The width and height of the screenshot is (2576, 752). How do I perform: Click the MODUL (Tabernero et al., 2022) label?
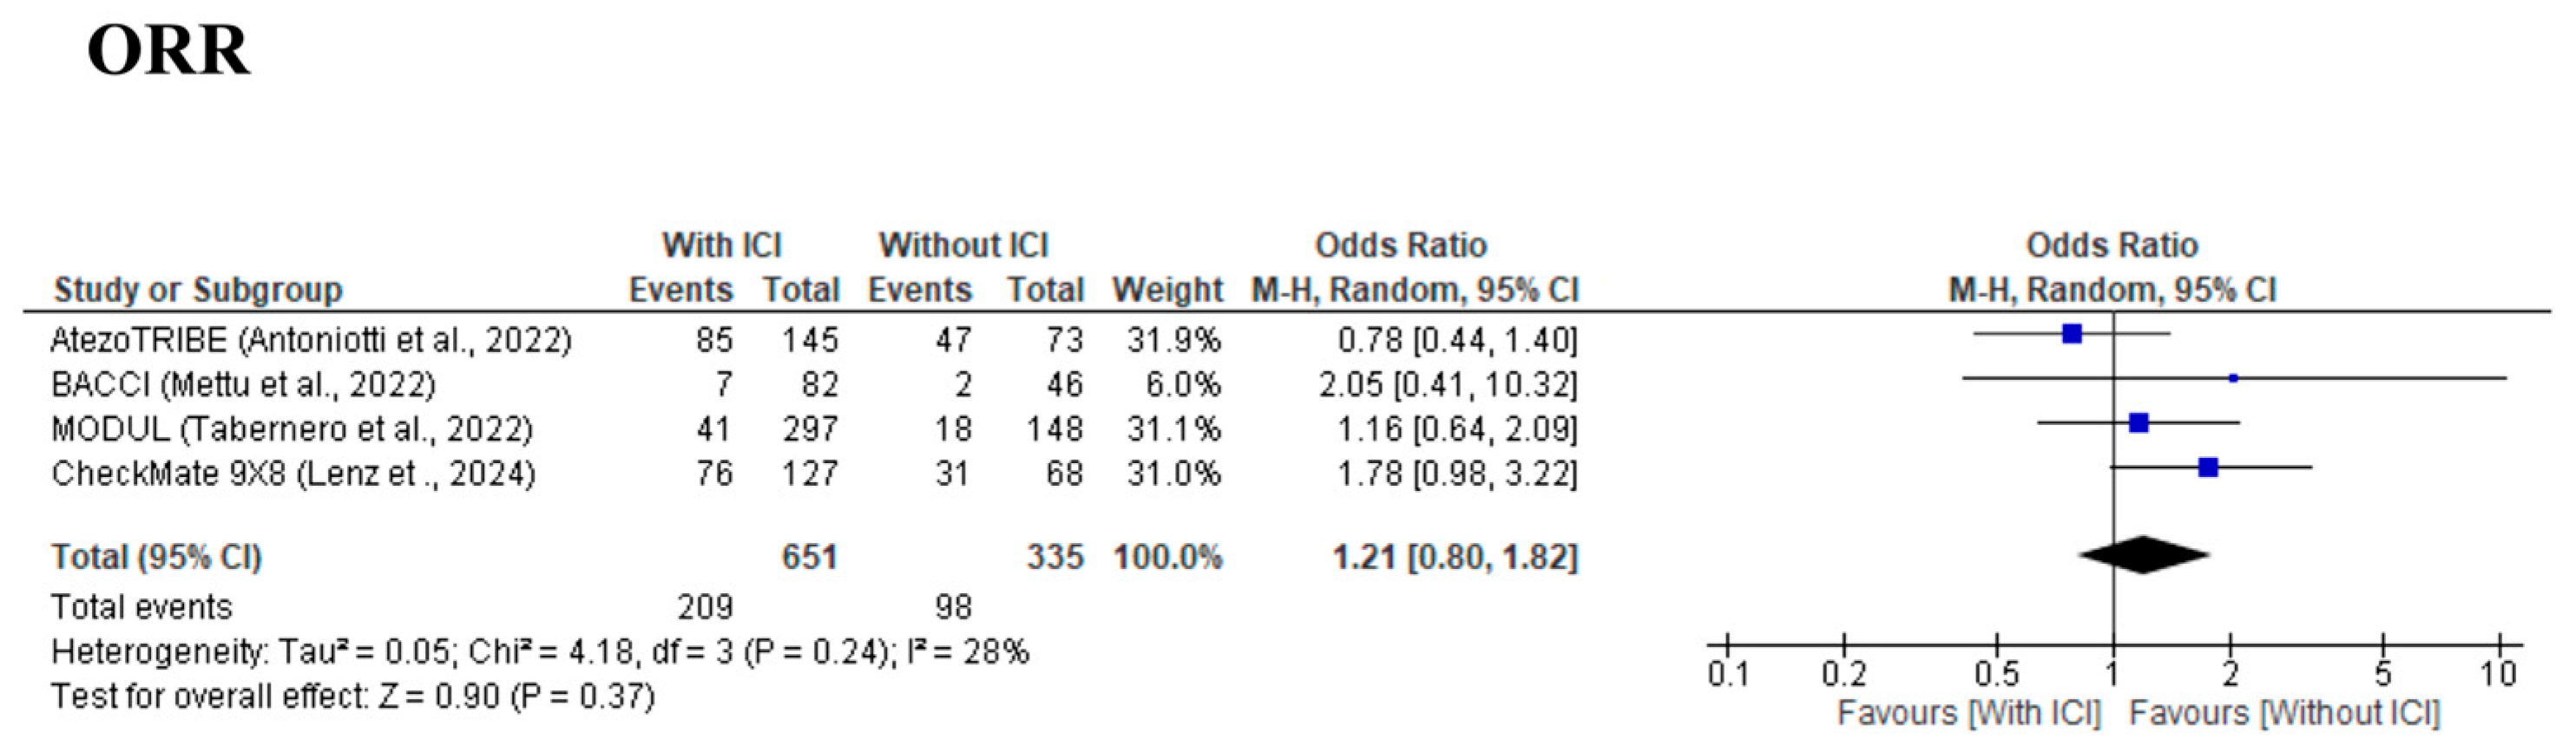click(x=292, y=429)
